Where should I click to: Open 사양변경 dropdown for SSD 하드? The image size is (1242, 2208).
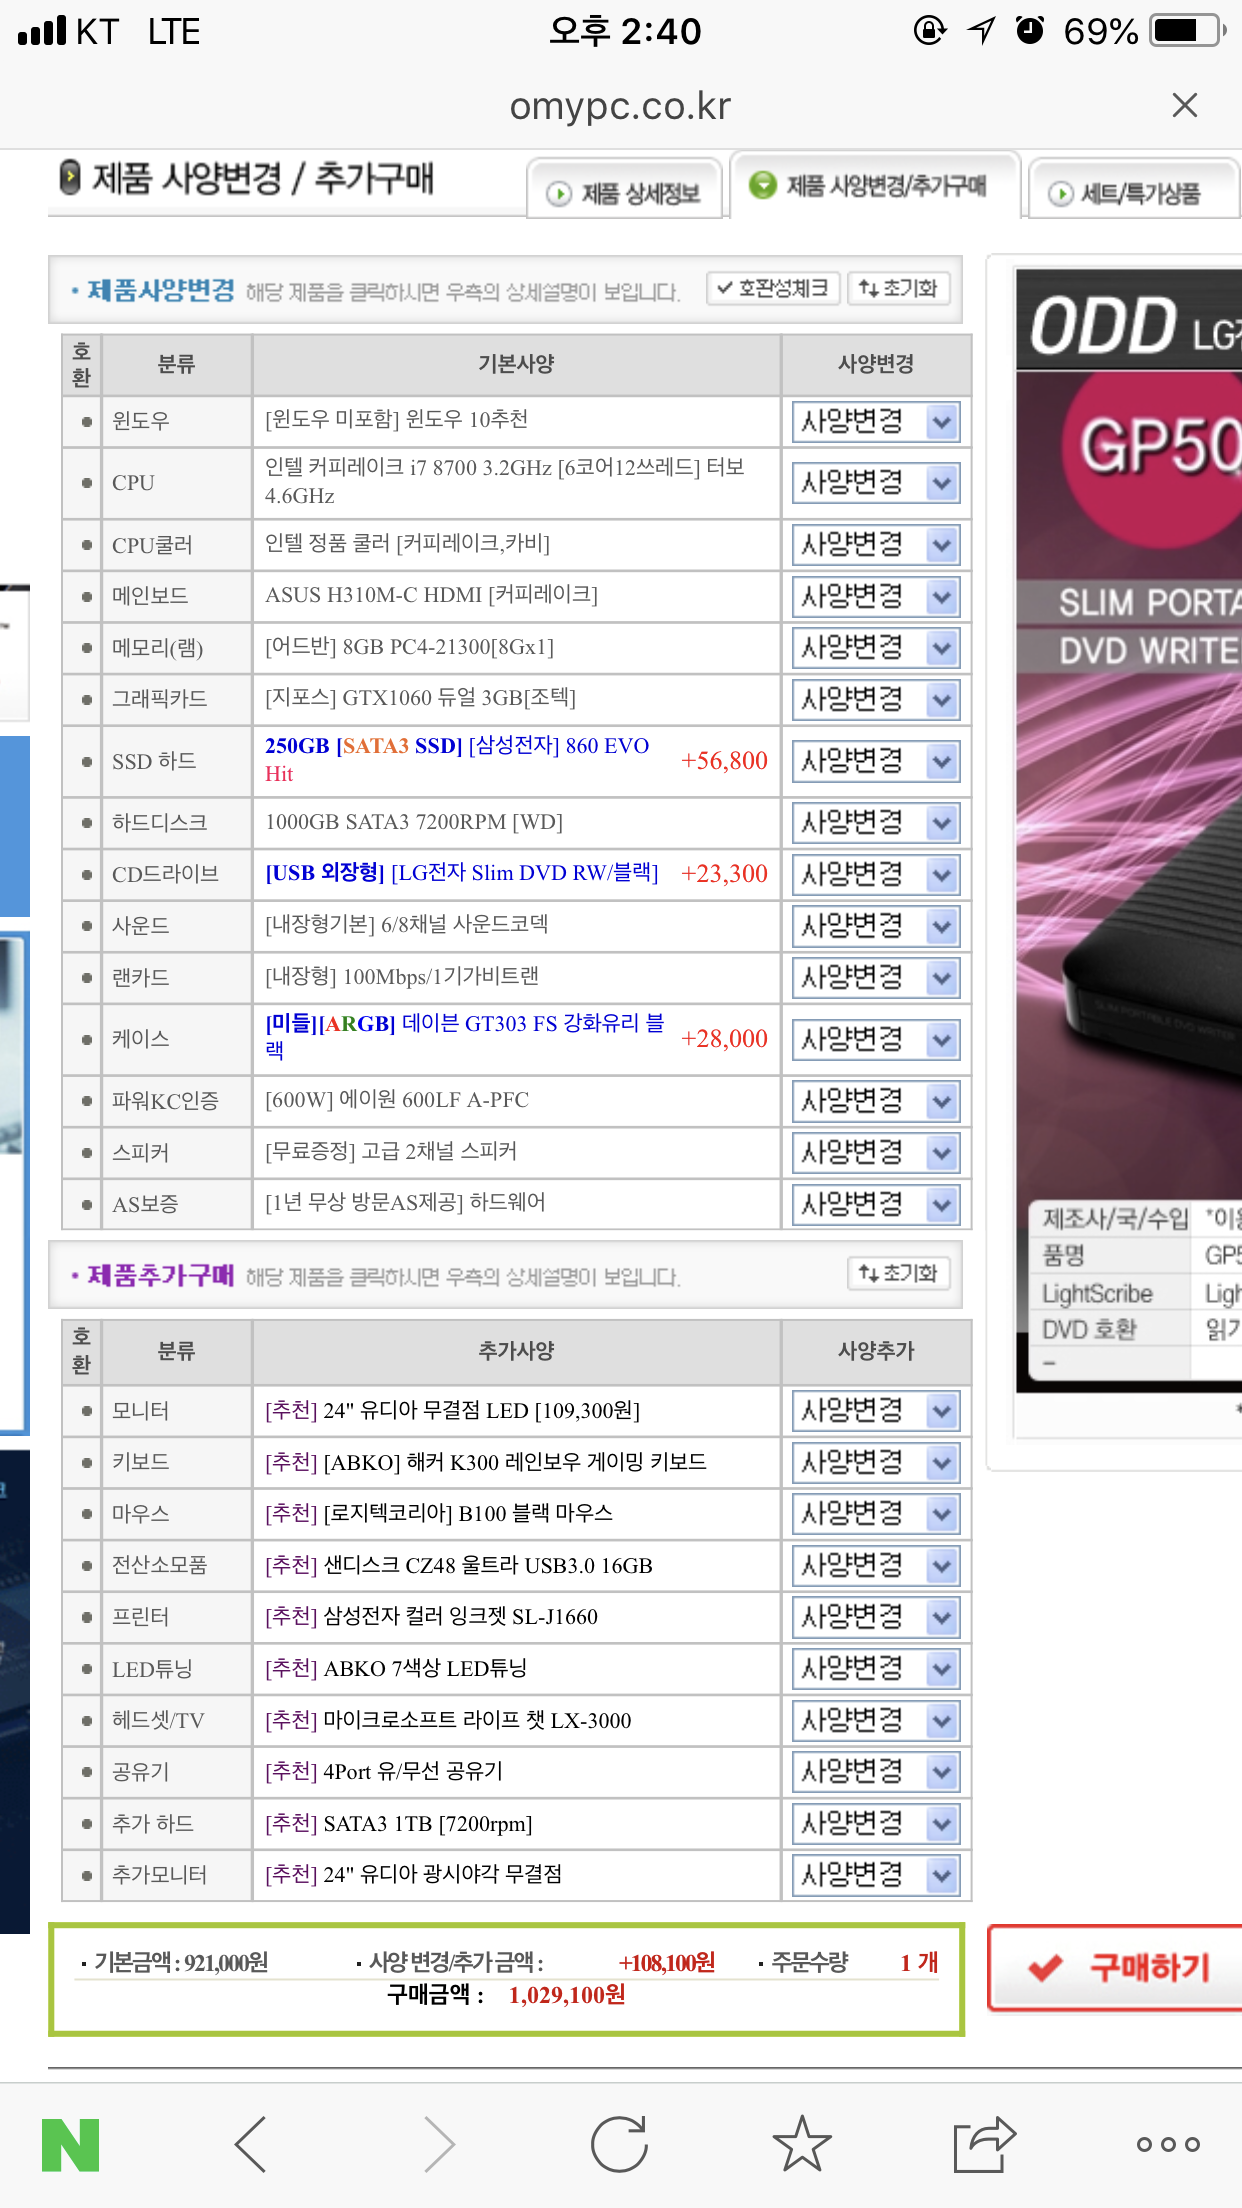tap(876, 762)
